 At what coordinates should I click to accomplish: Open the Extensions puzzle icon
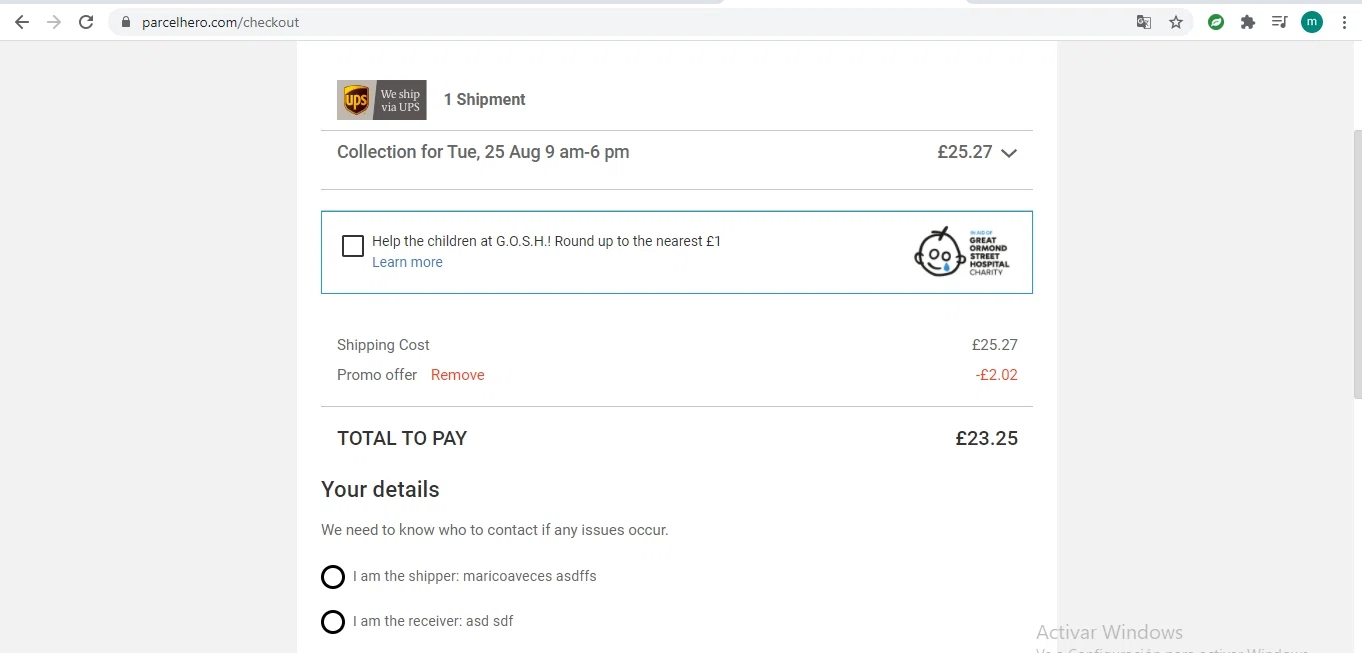[x=1248, y=22]
